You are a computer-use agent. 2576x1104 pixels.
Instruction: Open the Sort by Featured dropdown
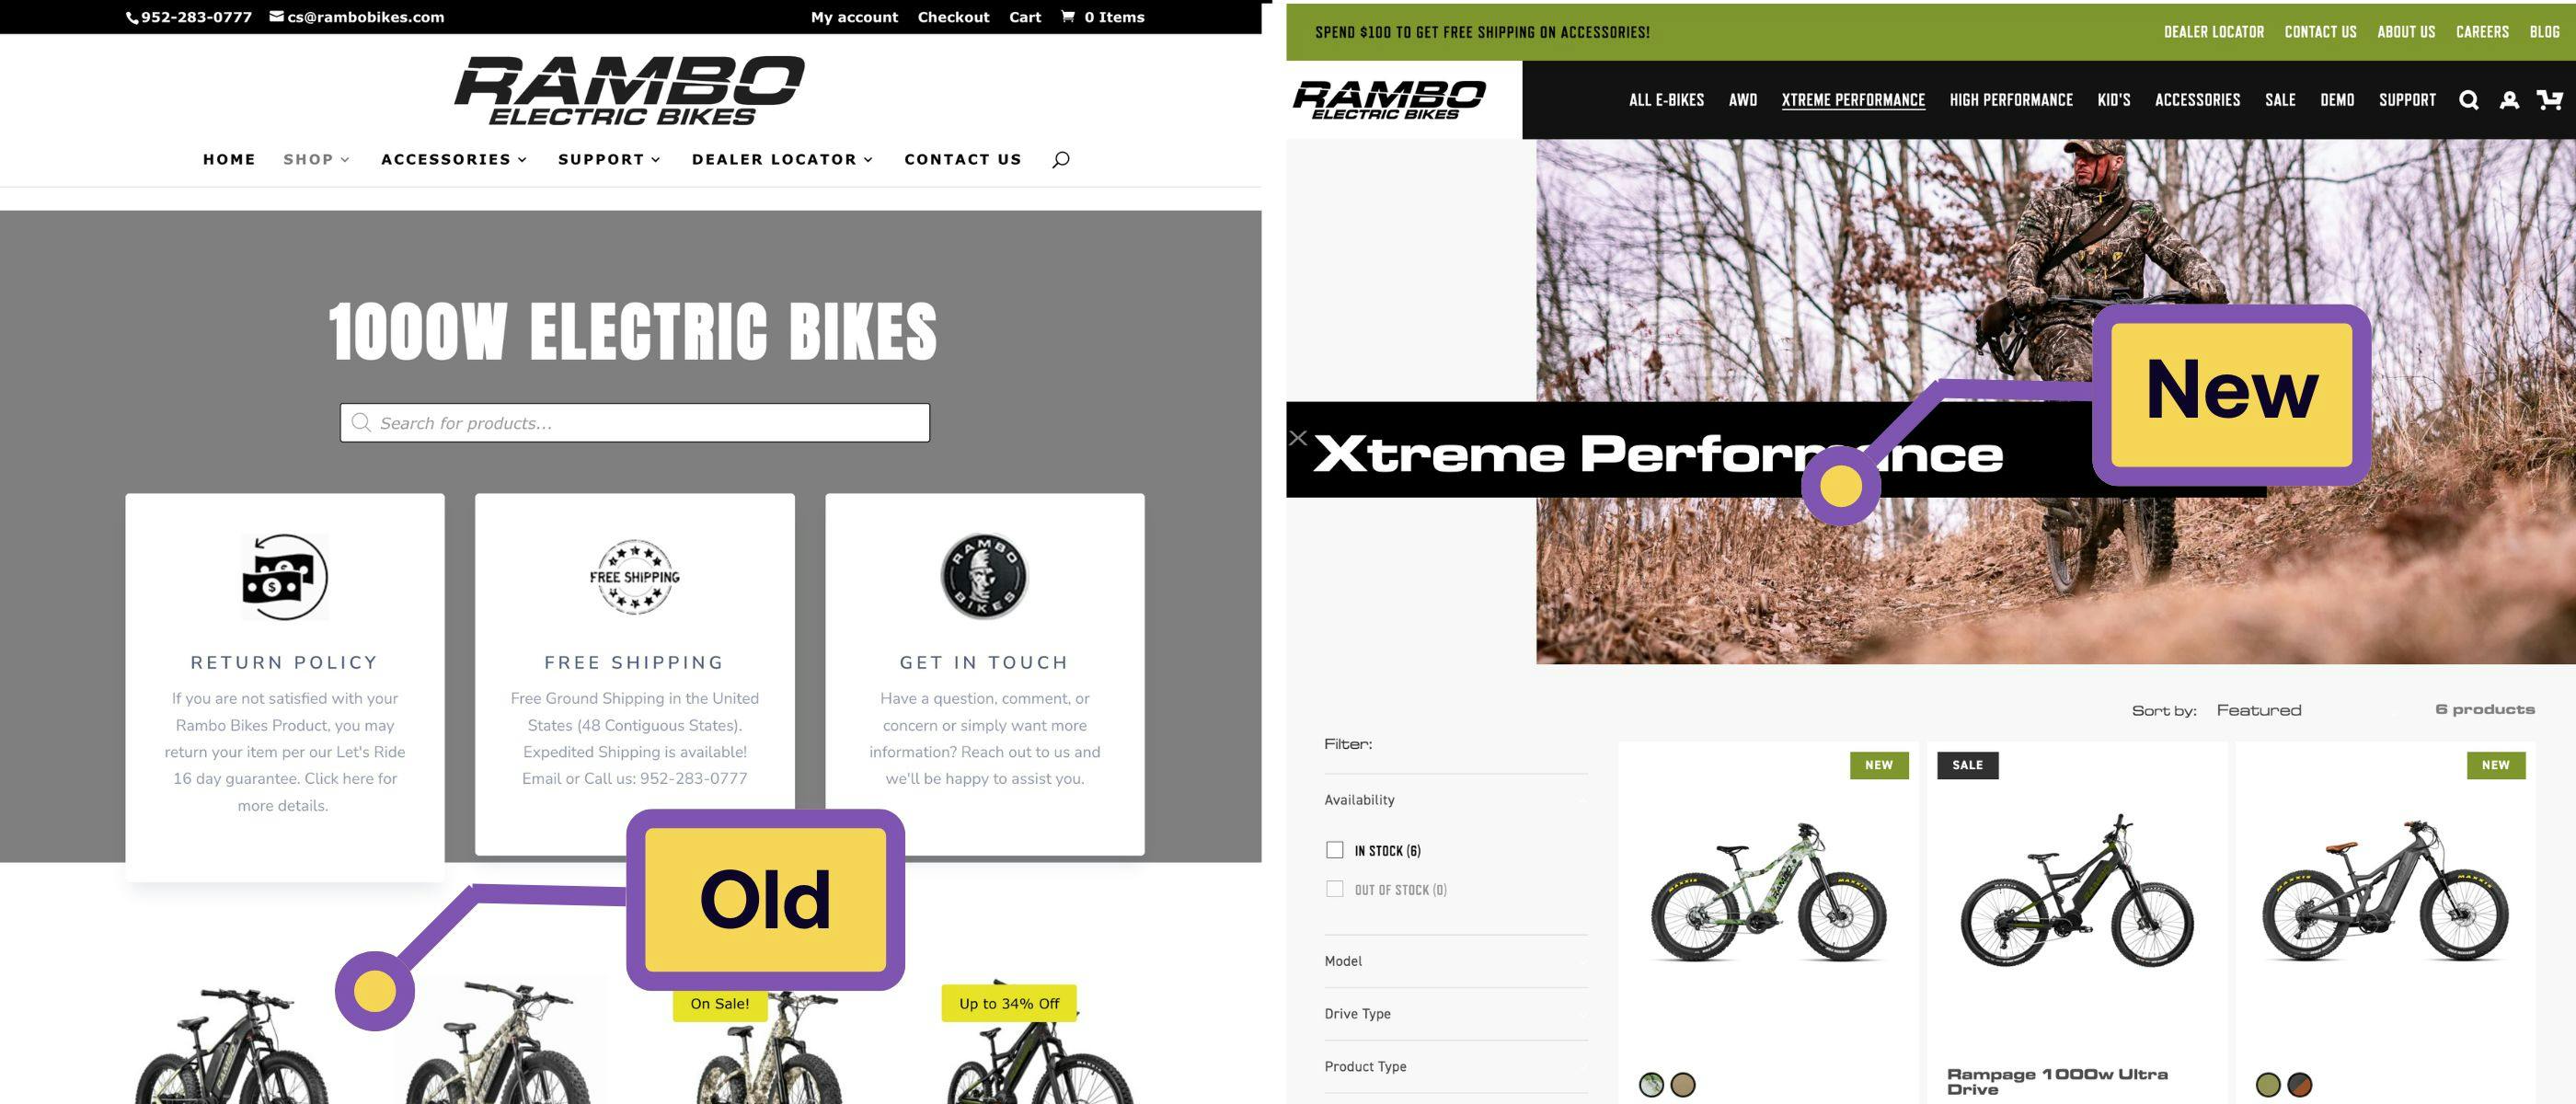coord(2258,710)
